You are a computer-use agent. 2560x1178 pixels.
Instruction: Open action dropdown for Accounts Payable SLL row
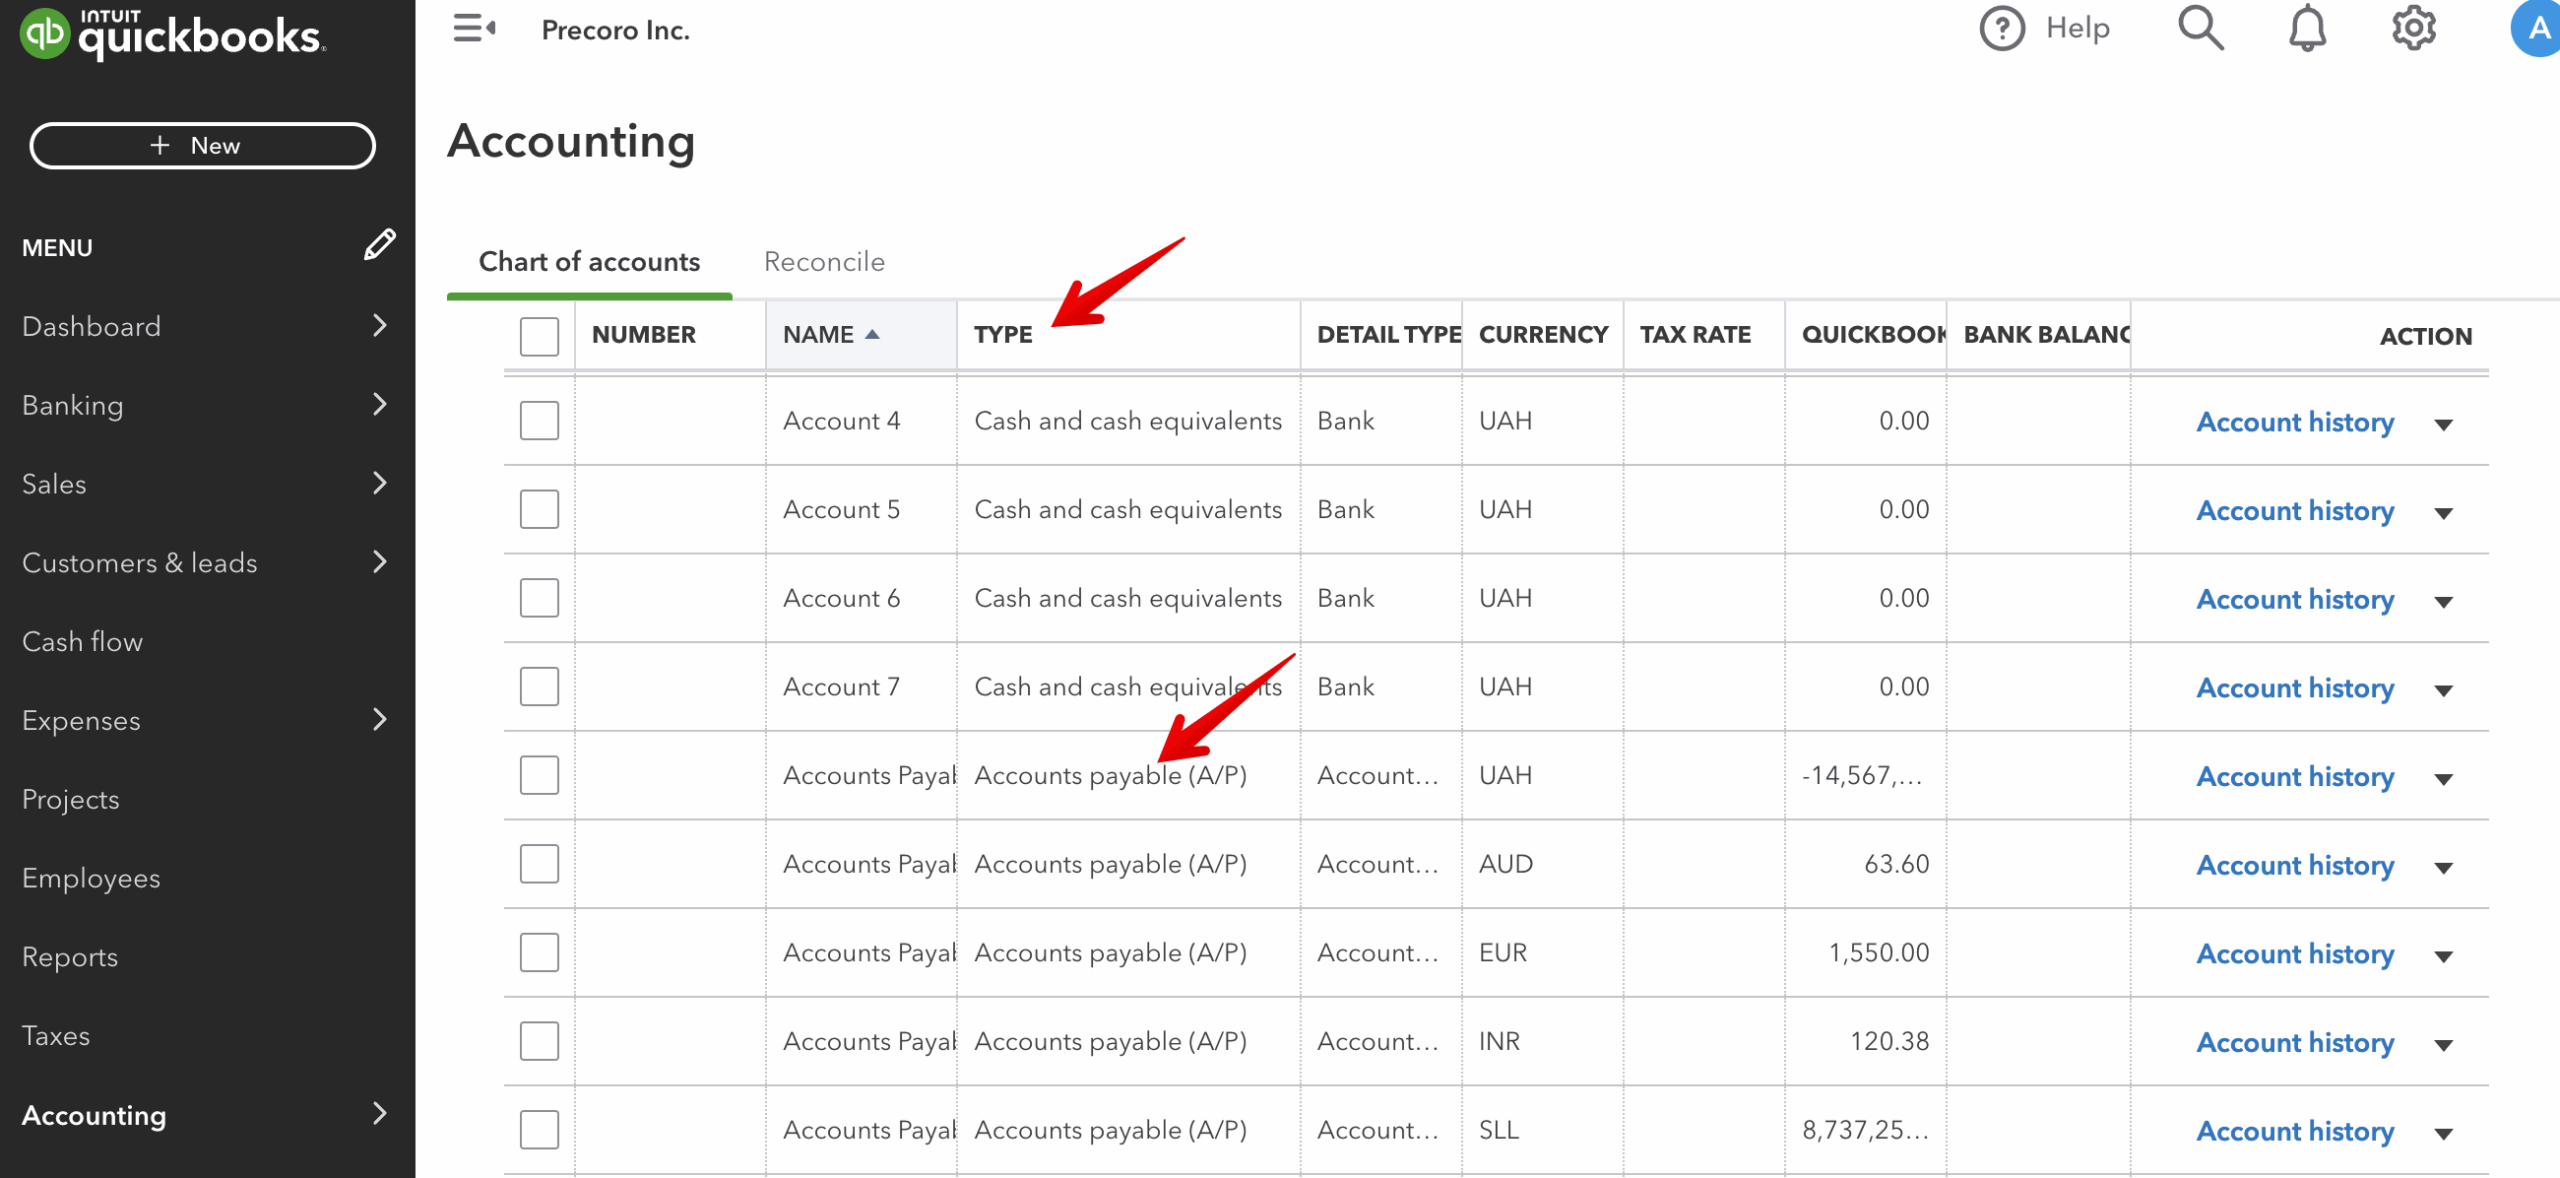2443,1134
